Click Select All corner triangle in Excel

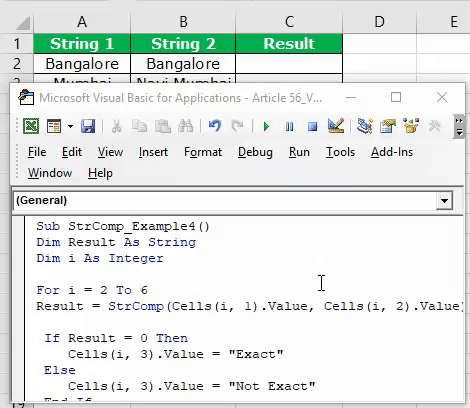pos(23,23)
